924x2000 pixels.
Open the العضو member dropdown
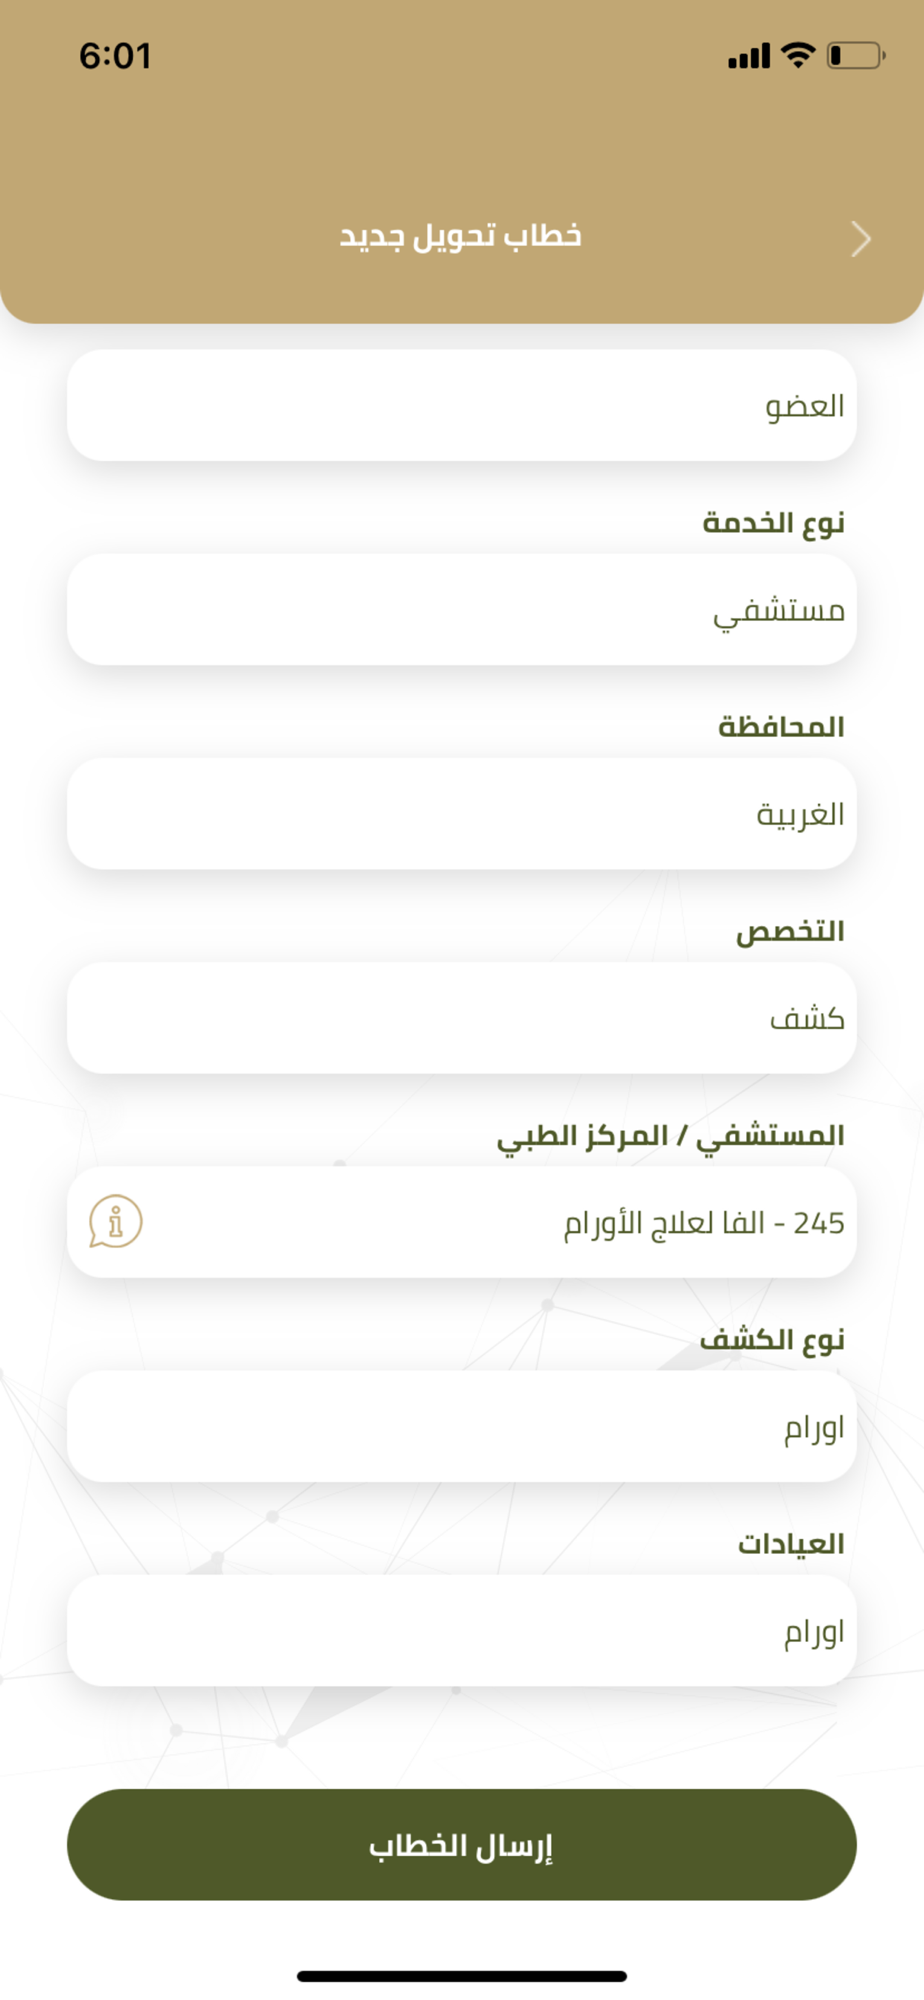pyautogui.click(x=462, y=405)
